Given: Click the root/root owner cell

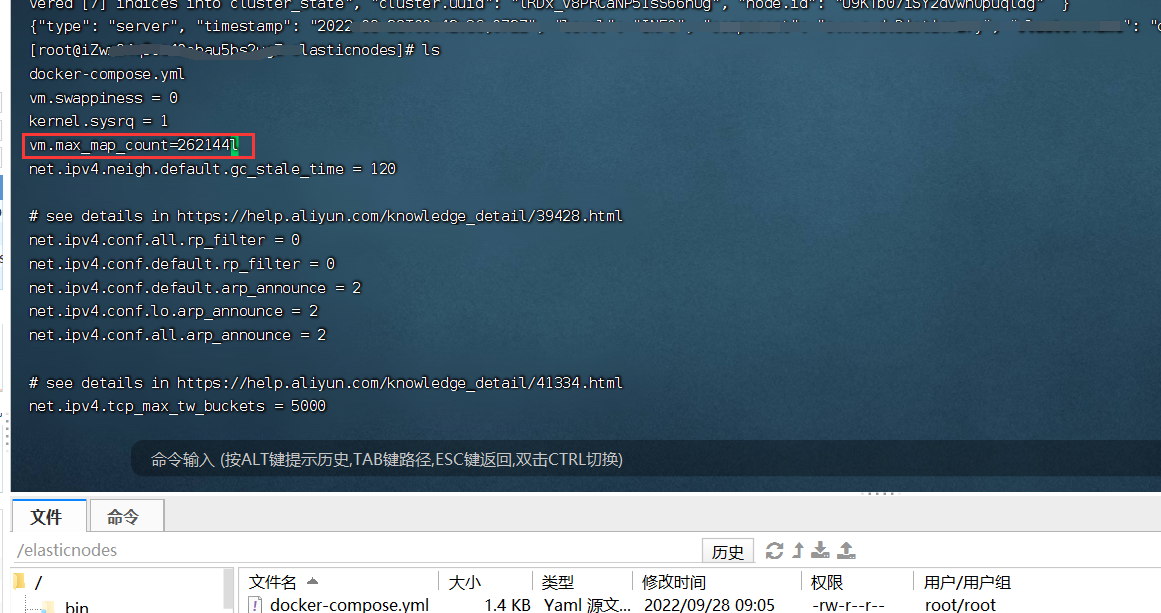Looking at the screenshot, I should click(x=960, y=605).
